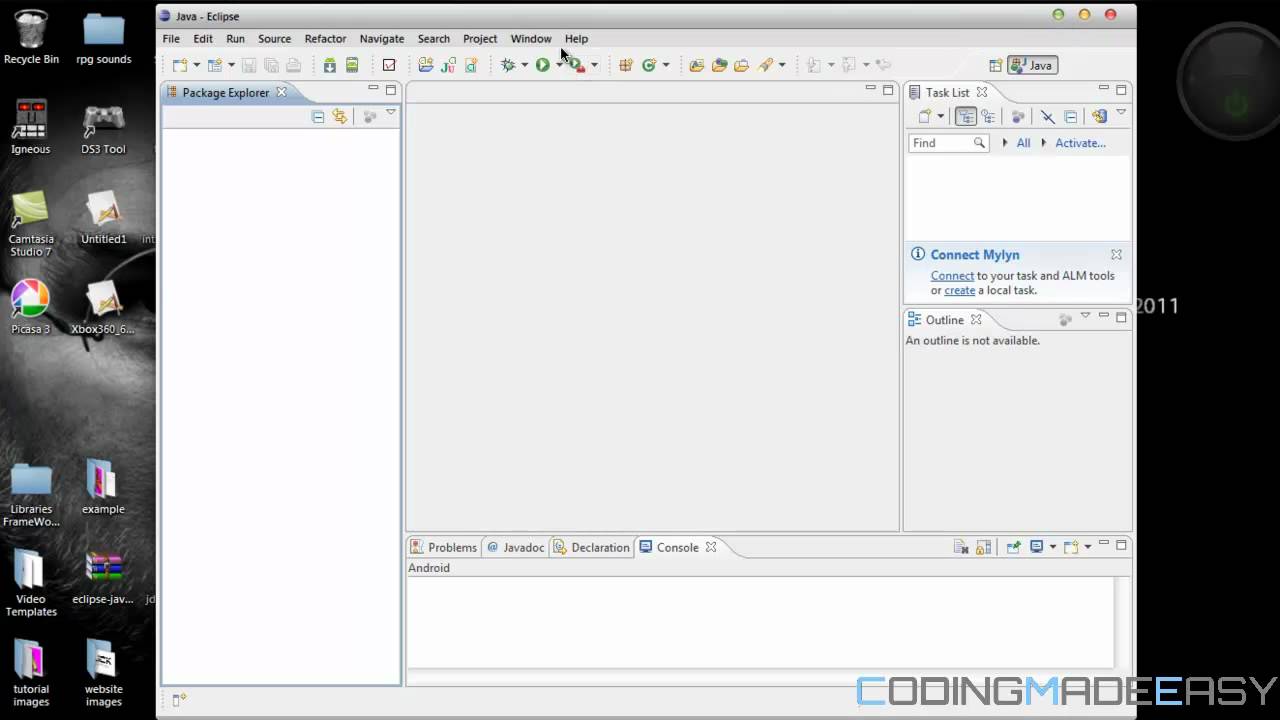Click the New Java Package icon
Image resolution: width=1280 pixels, height=720 pixels.
coord(626,65)
